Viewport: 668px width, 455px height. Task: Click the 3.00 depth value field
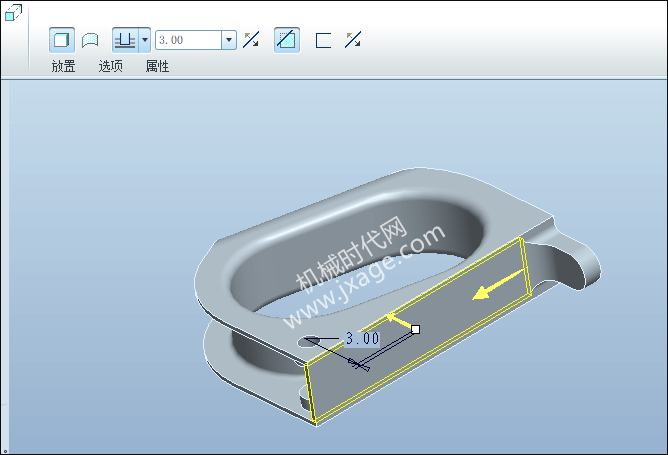[188, 40]
